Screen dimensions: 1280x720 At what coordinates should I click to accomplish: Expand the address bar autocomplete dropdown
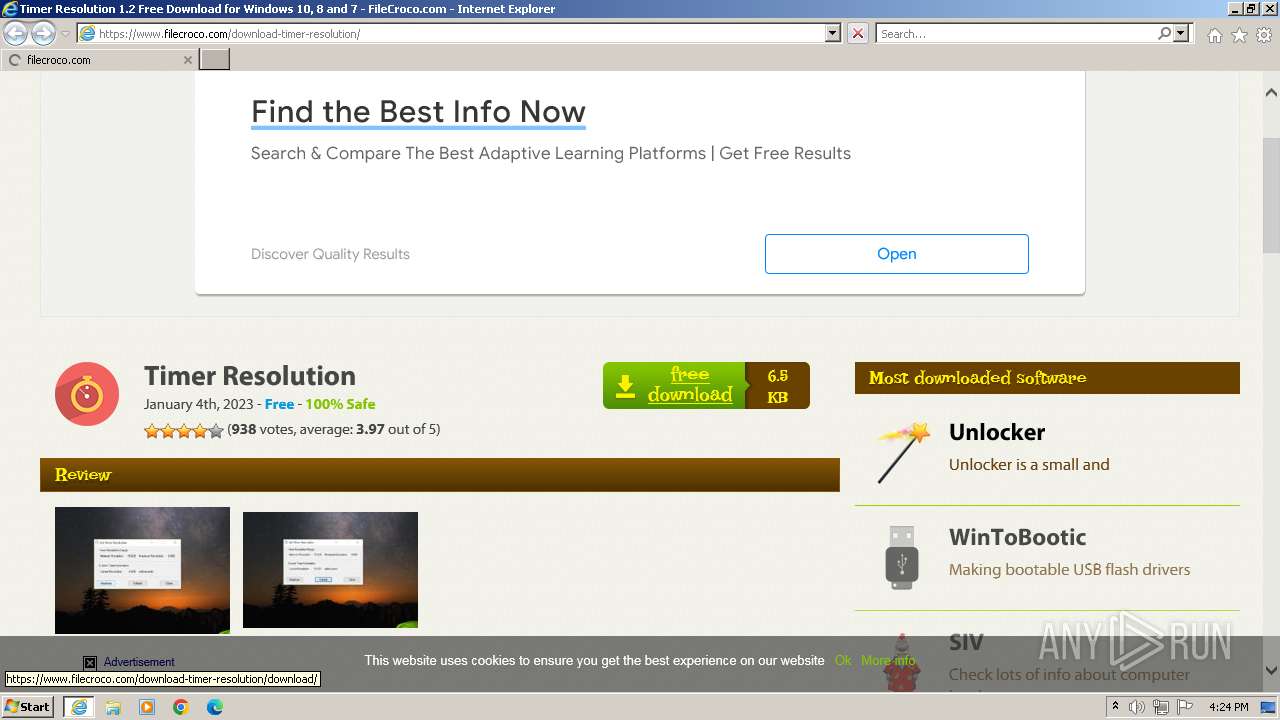[x=832, y=33]
